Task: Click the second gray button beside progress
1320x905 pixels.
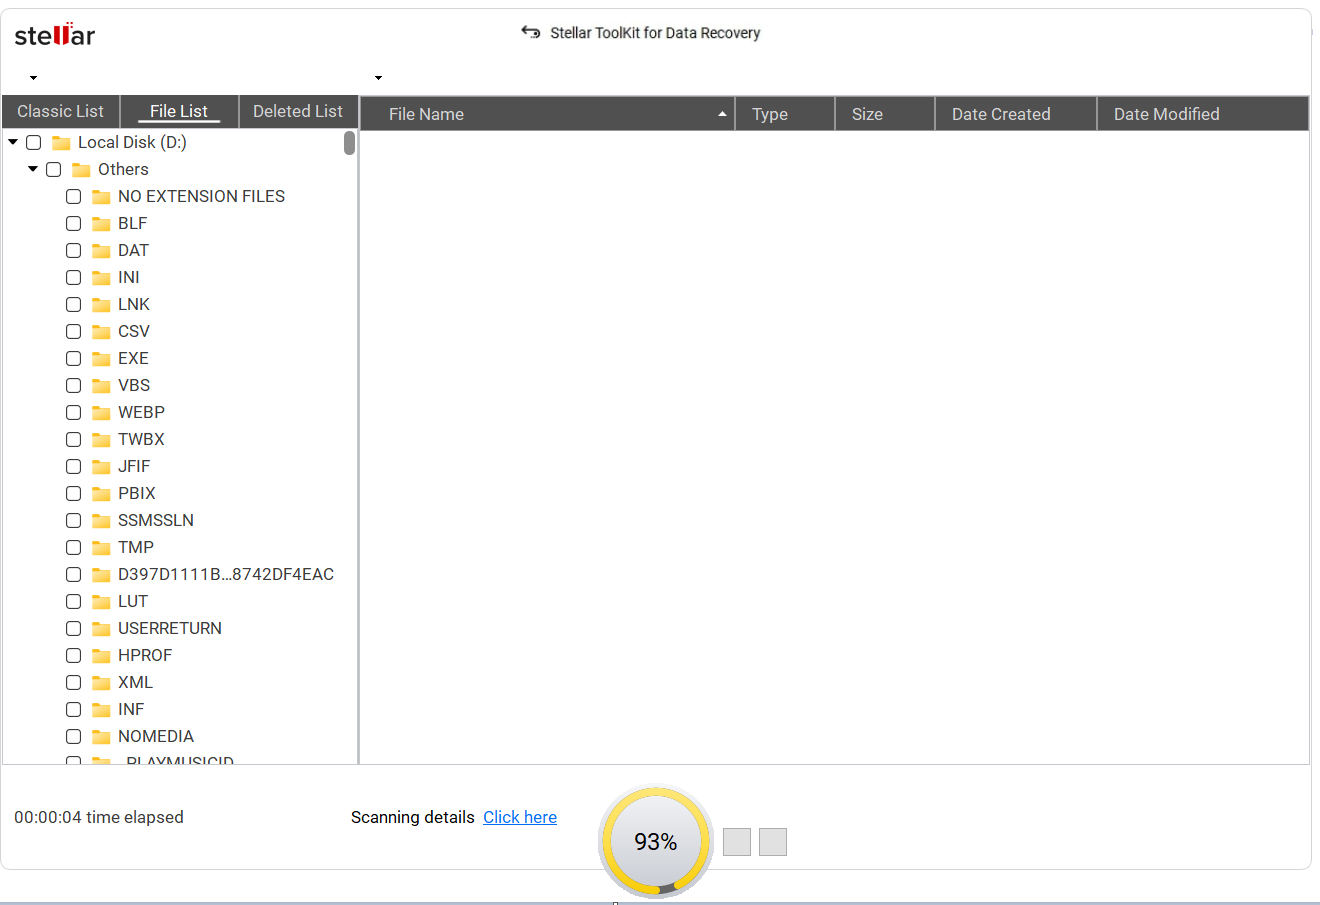Action: coord(773,842)
